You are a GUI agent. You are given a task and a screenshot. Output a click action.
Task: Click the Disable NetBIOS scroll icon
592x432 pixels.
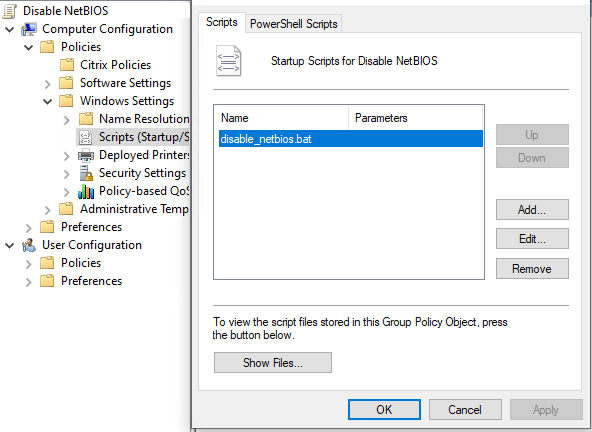(9, 11)
